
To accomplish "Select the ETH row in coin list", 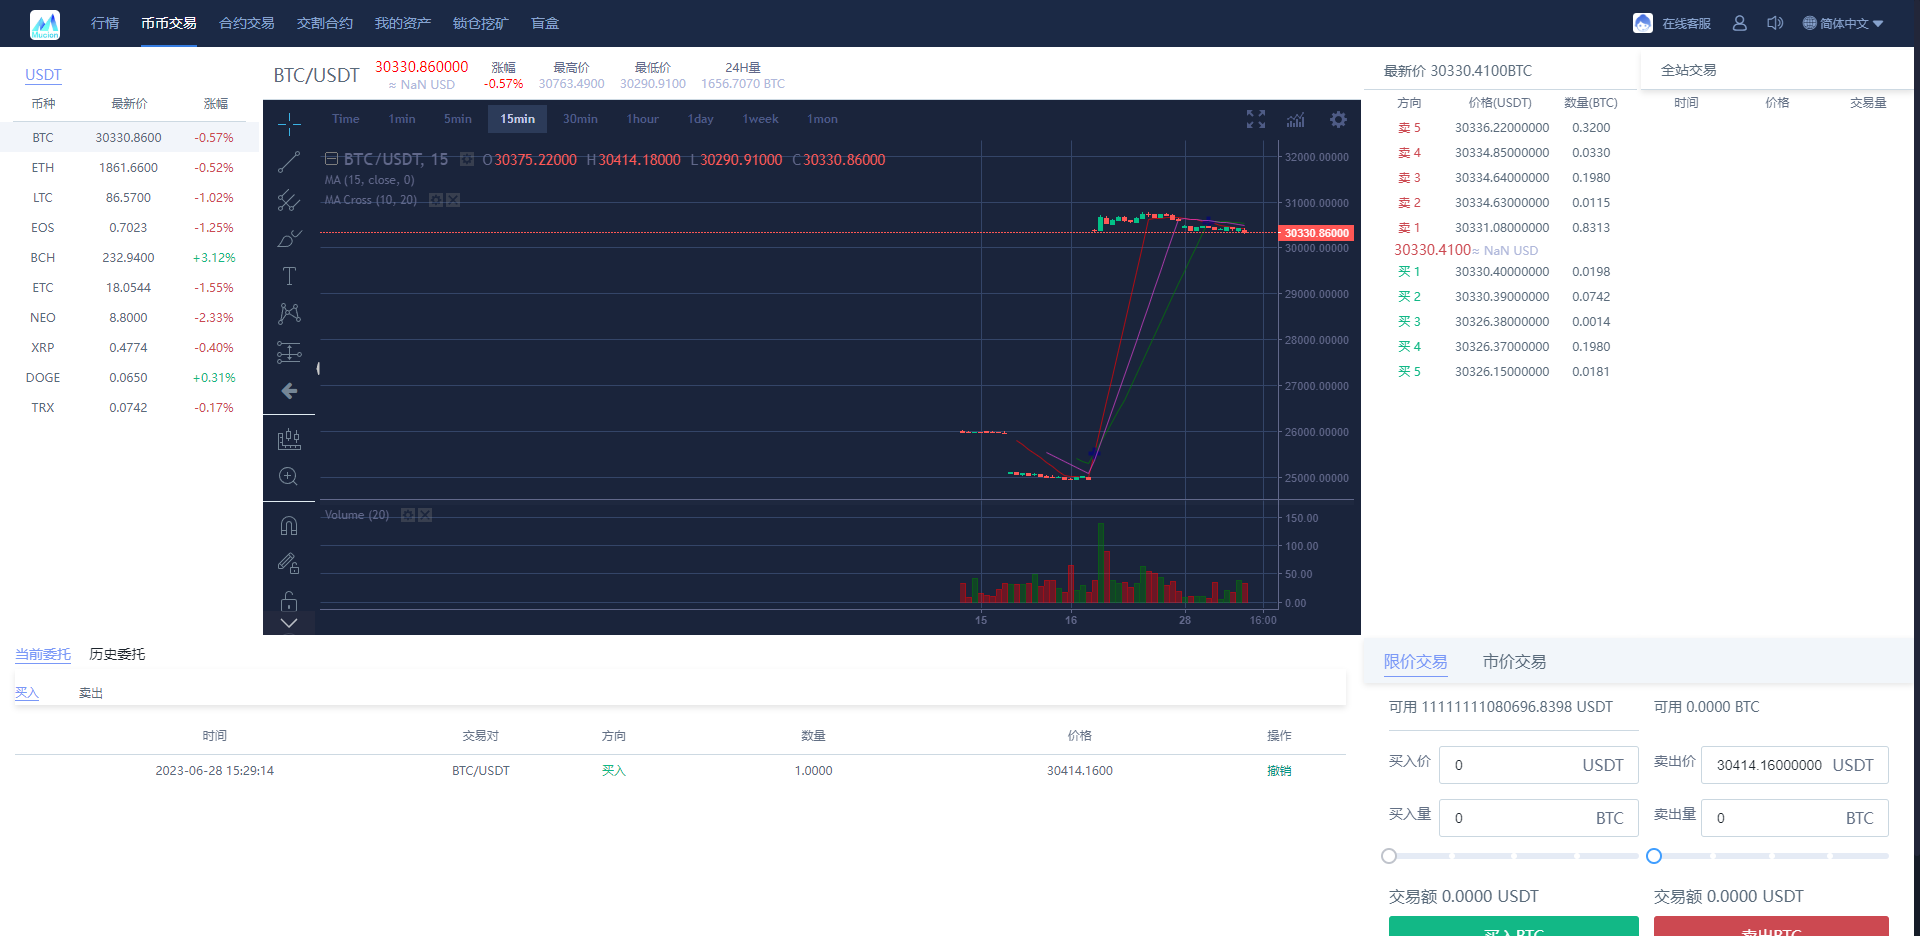I will click(130, 168).
